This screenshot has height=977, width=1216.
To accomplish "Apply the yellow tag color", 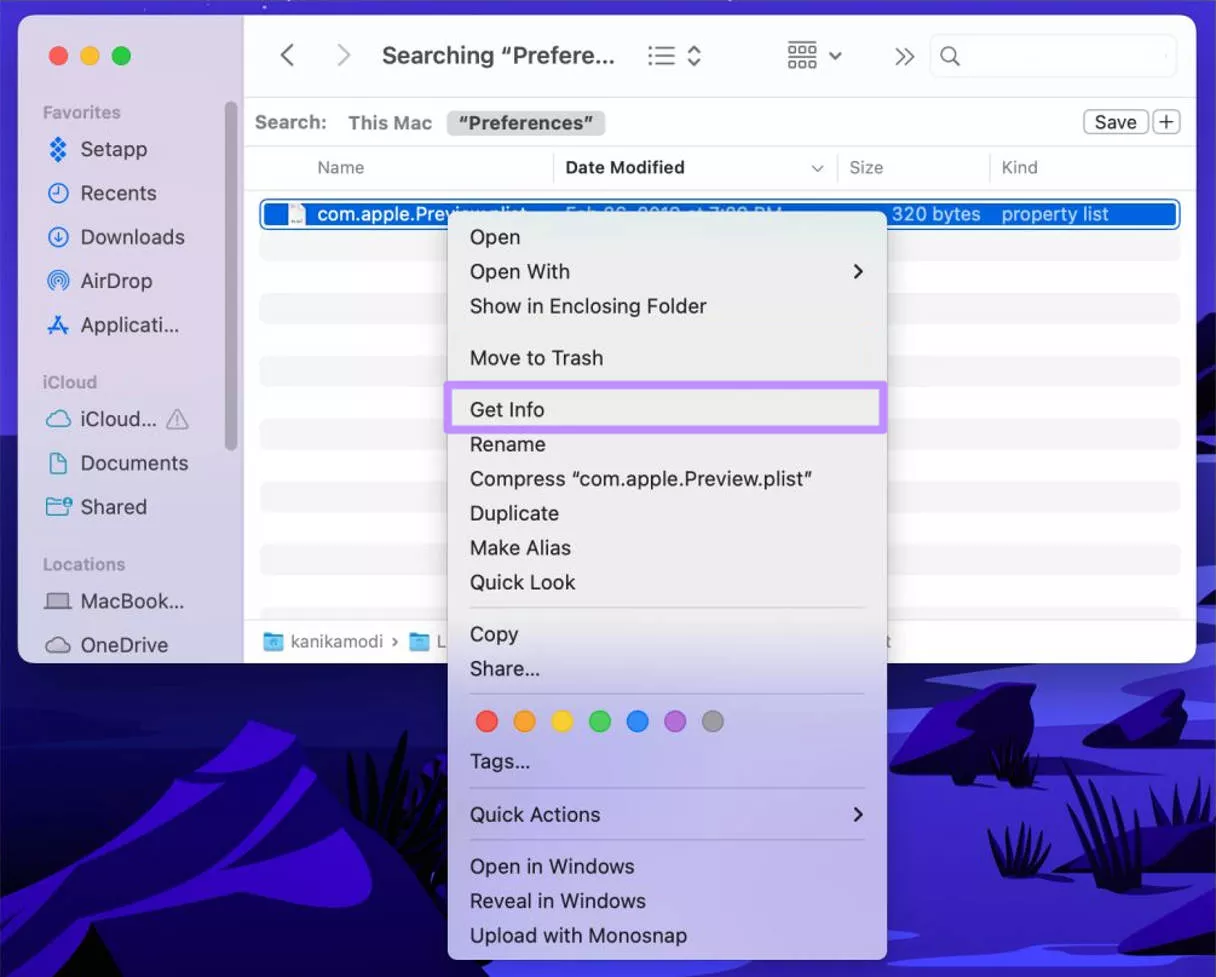I will tap(562, 721).
